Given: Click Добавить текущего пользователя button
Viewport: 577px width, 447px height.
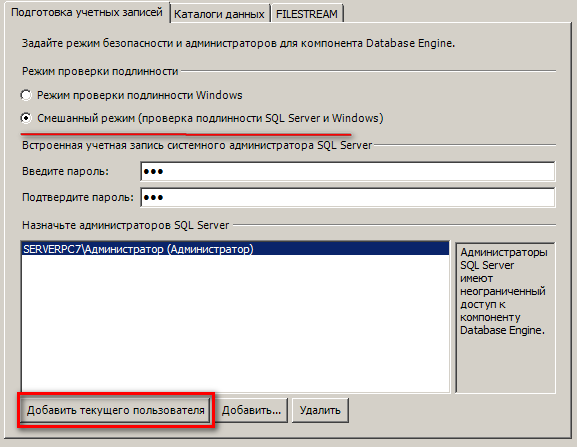Looking at the screenshot, I should tap(116, 410).
